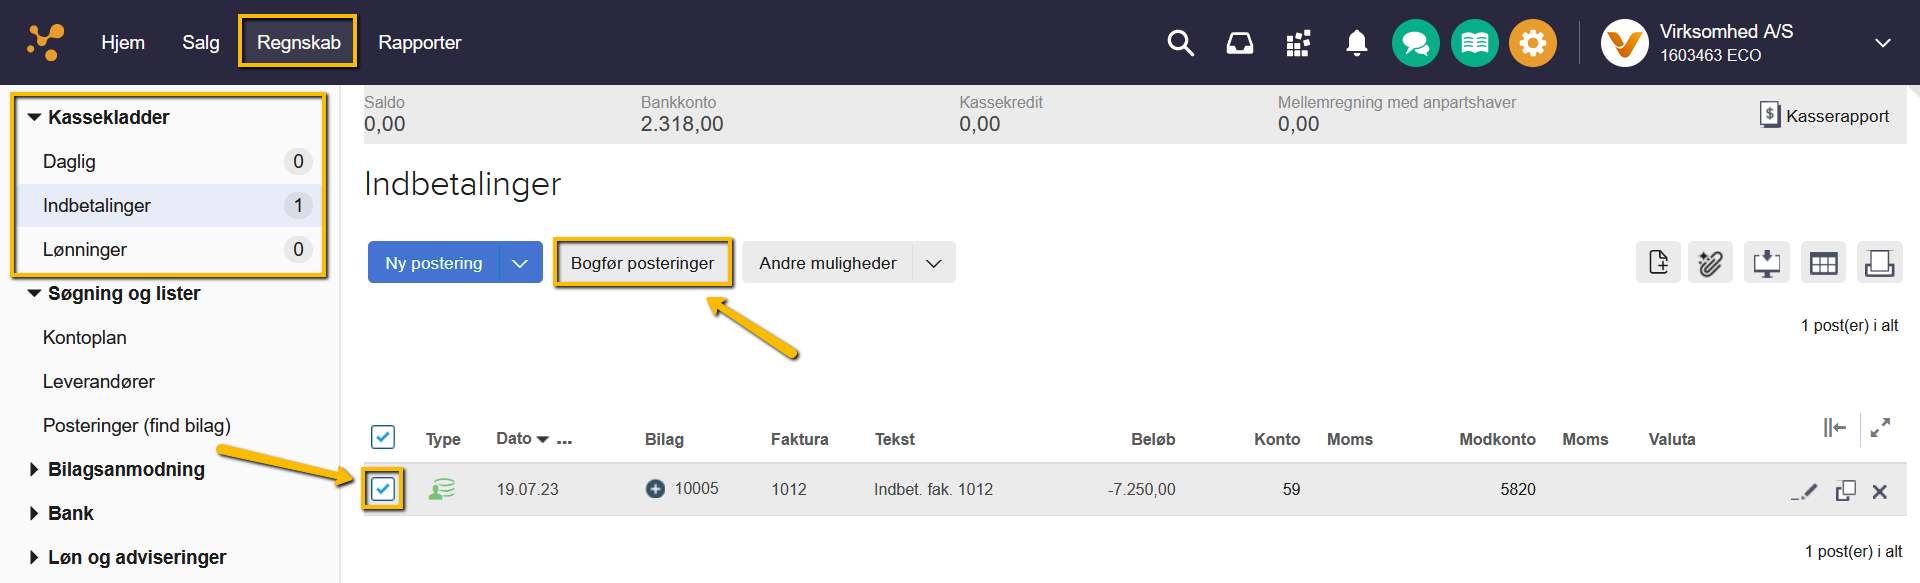The height and width of the screenshot is (583, 1920).
Task: Go to the Salg menu
Action: point(200,43)
